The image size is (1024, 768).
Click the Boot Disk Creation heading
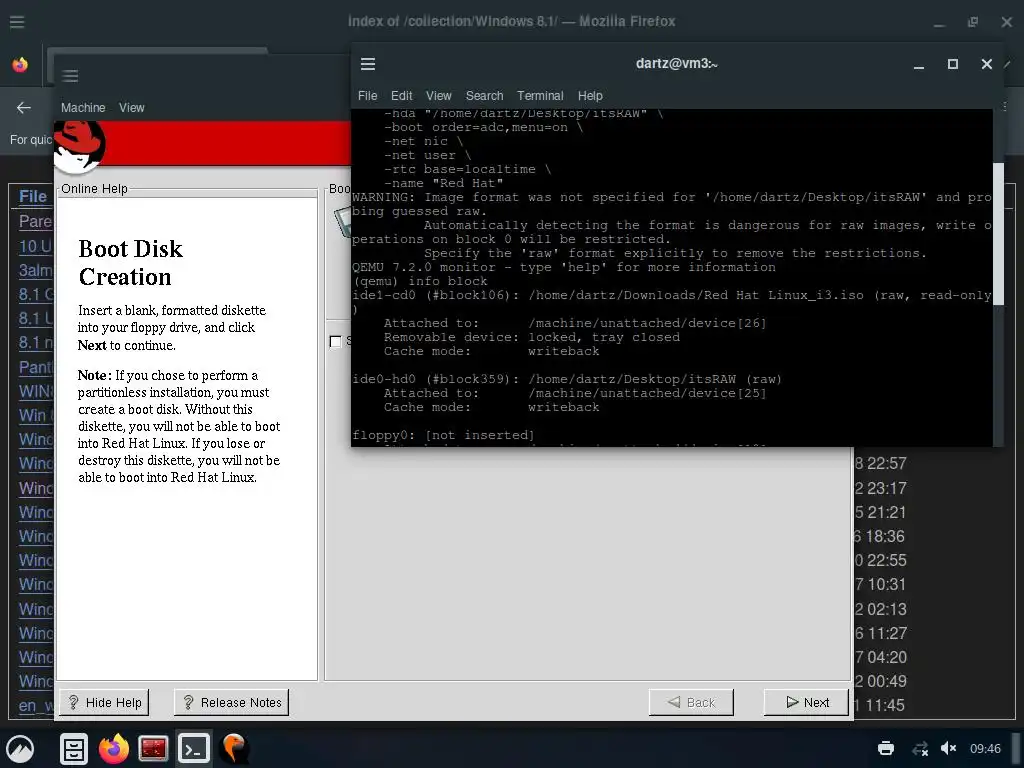pyautogui.click(x=131, y=263)
